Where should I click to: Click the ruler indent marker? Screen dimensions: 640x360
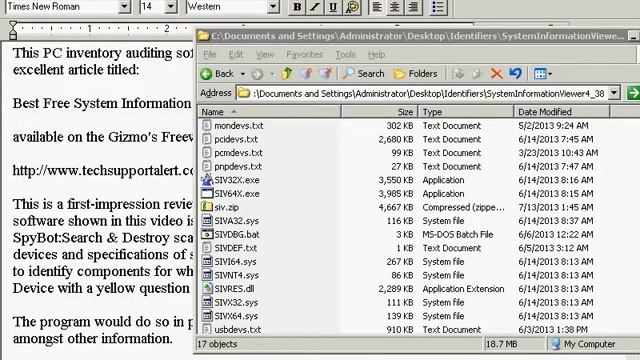(13, 31)
